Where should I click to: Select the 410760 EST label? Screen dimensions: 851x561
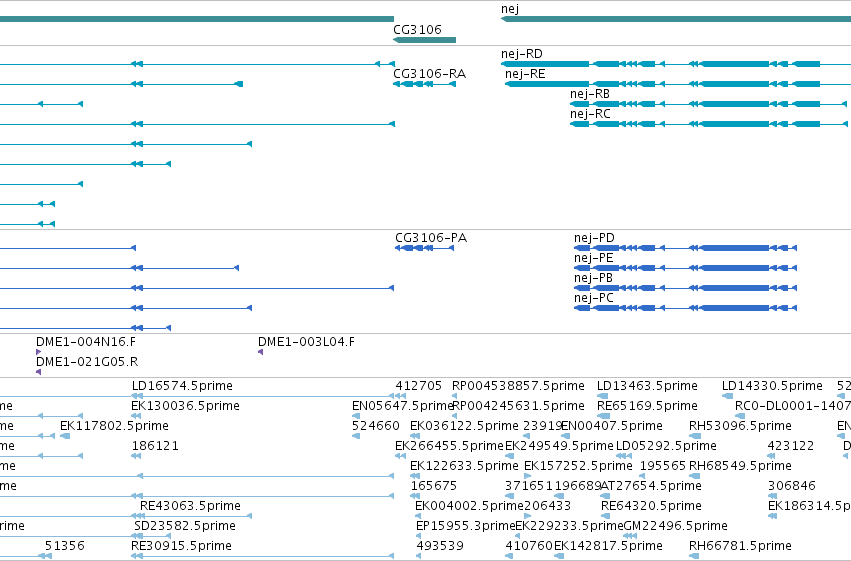pyautogui.click(x=529, y=546)
